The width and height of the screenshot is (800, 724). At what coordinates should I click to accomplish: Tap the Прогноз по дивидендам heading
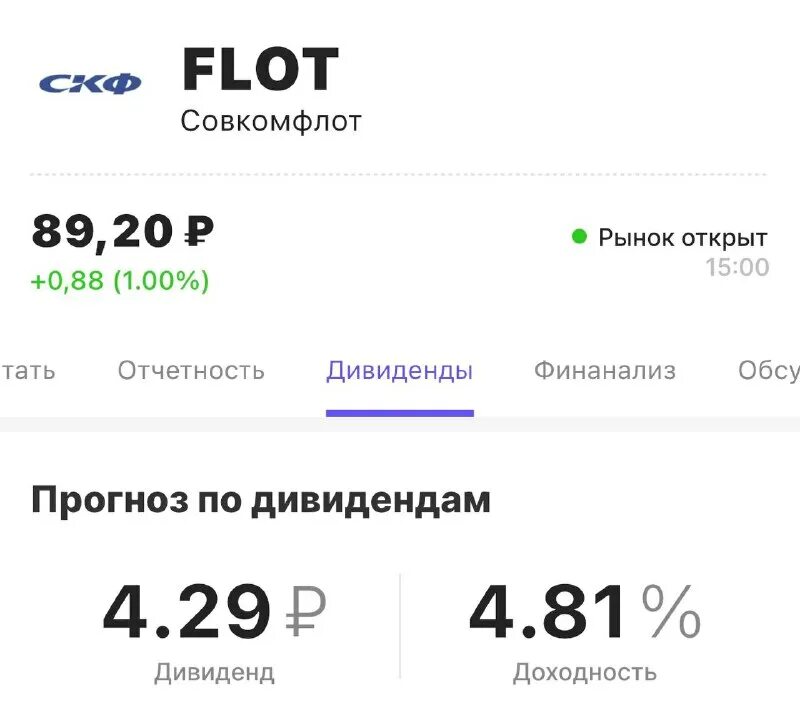[260, 499]
